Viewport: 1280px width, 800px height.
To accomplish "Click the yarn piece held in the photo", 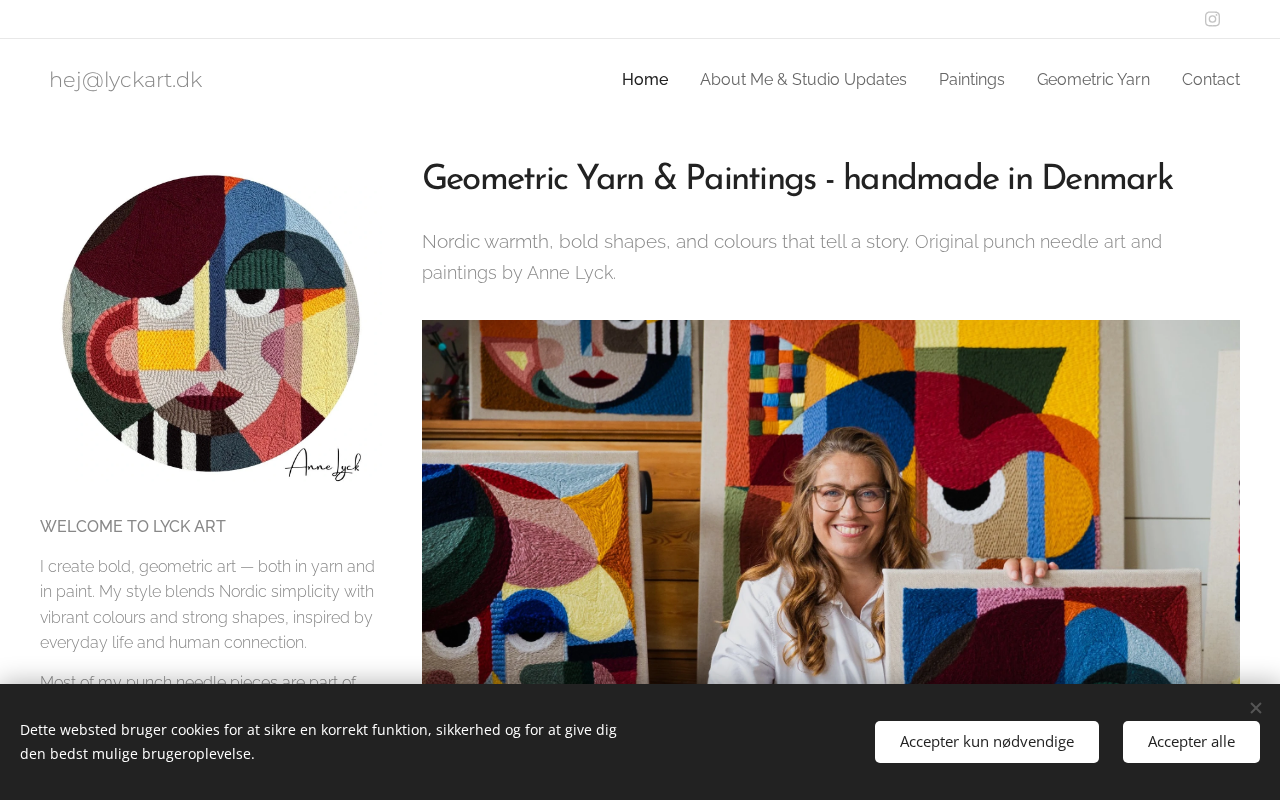I will click(1060, 630).
